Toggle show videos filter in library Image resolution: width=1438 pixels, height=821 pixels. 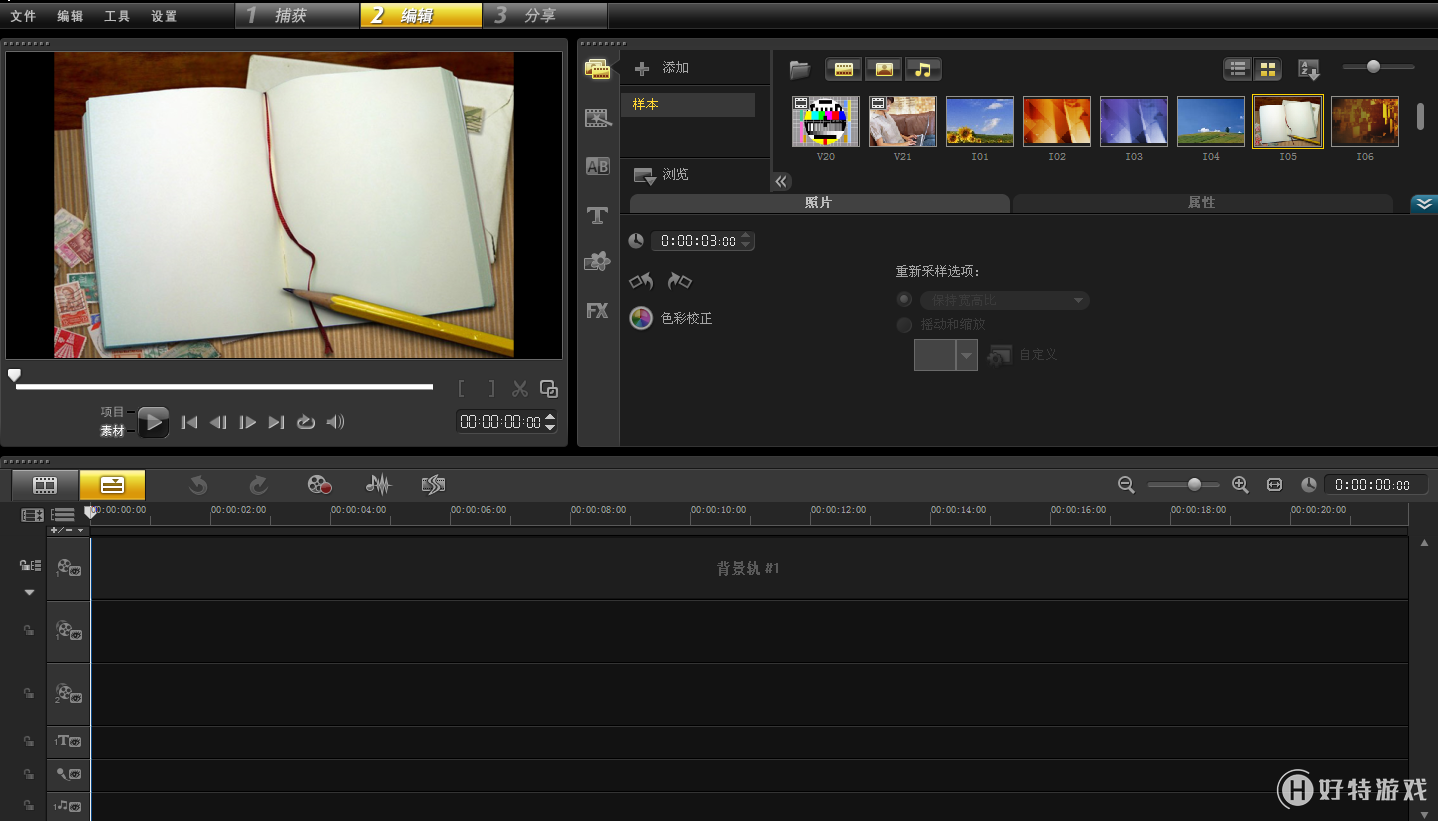pos(843,69)
